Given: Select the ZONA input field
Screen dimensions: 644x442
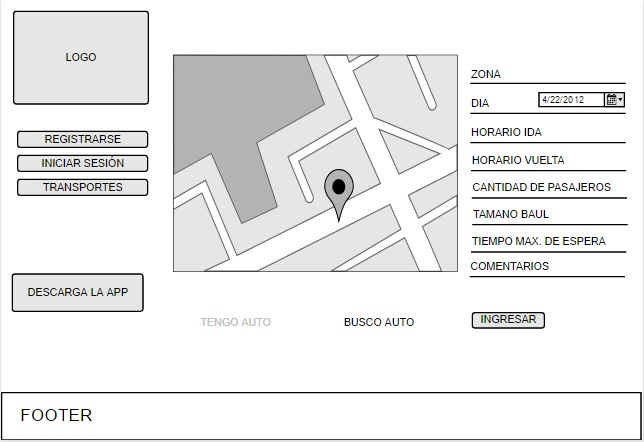Looking at the screenshot, I should point(547,75).
